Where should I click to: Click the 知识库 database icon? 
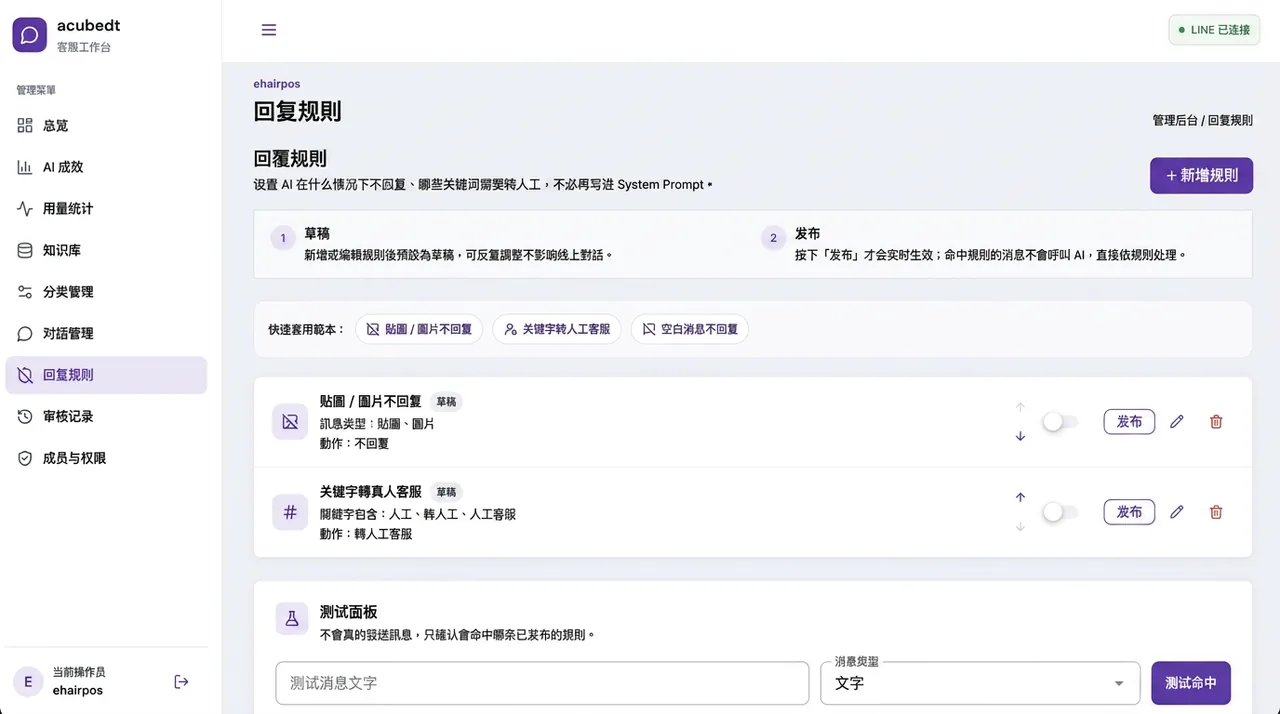pyautogui.click(x=25, y=250)
